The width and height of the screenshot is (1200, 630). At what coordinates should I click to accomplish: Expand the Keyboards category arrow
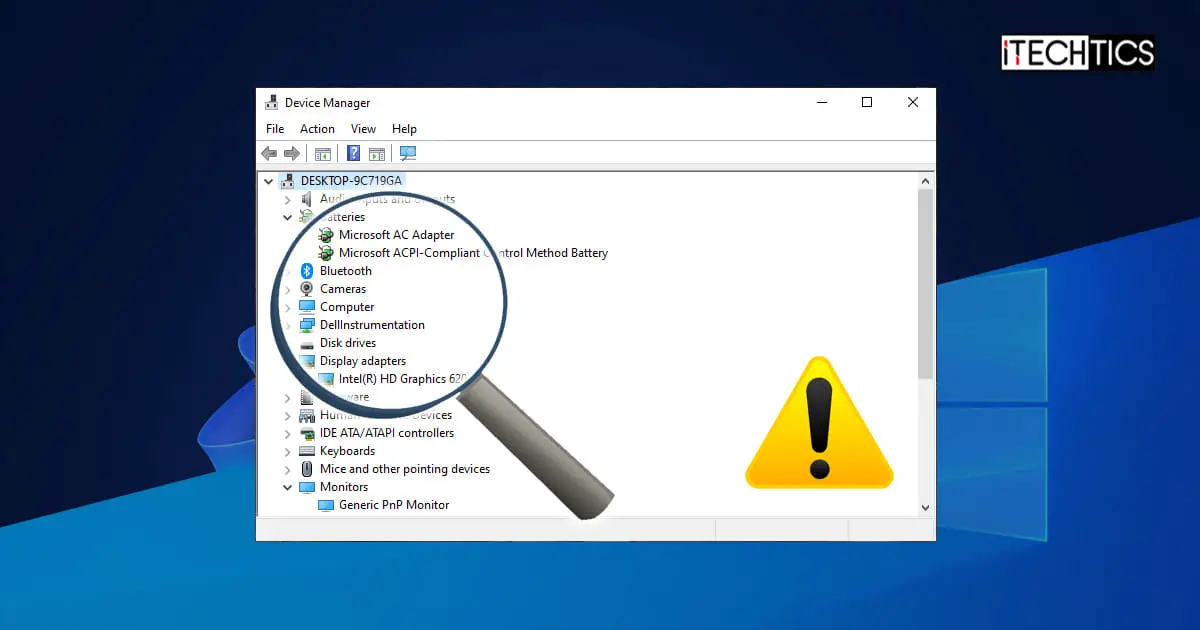(x=288, y=451)
